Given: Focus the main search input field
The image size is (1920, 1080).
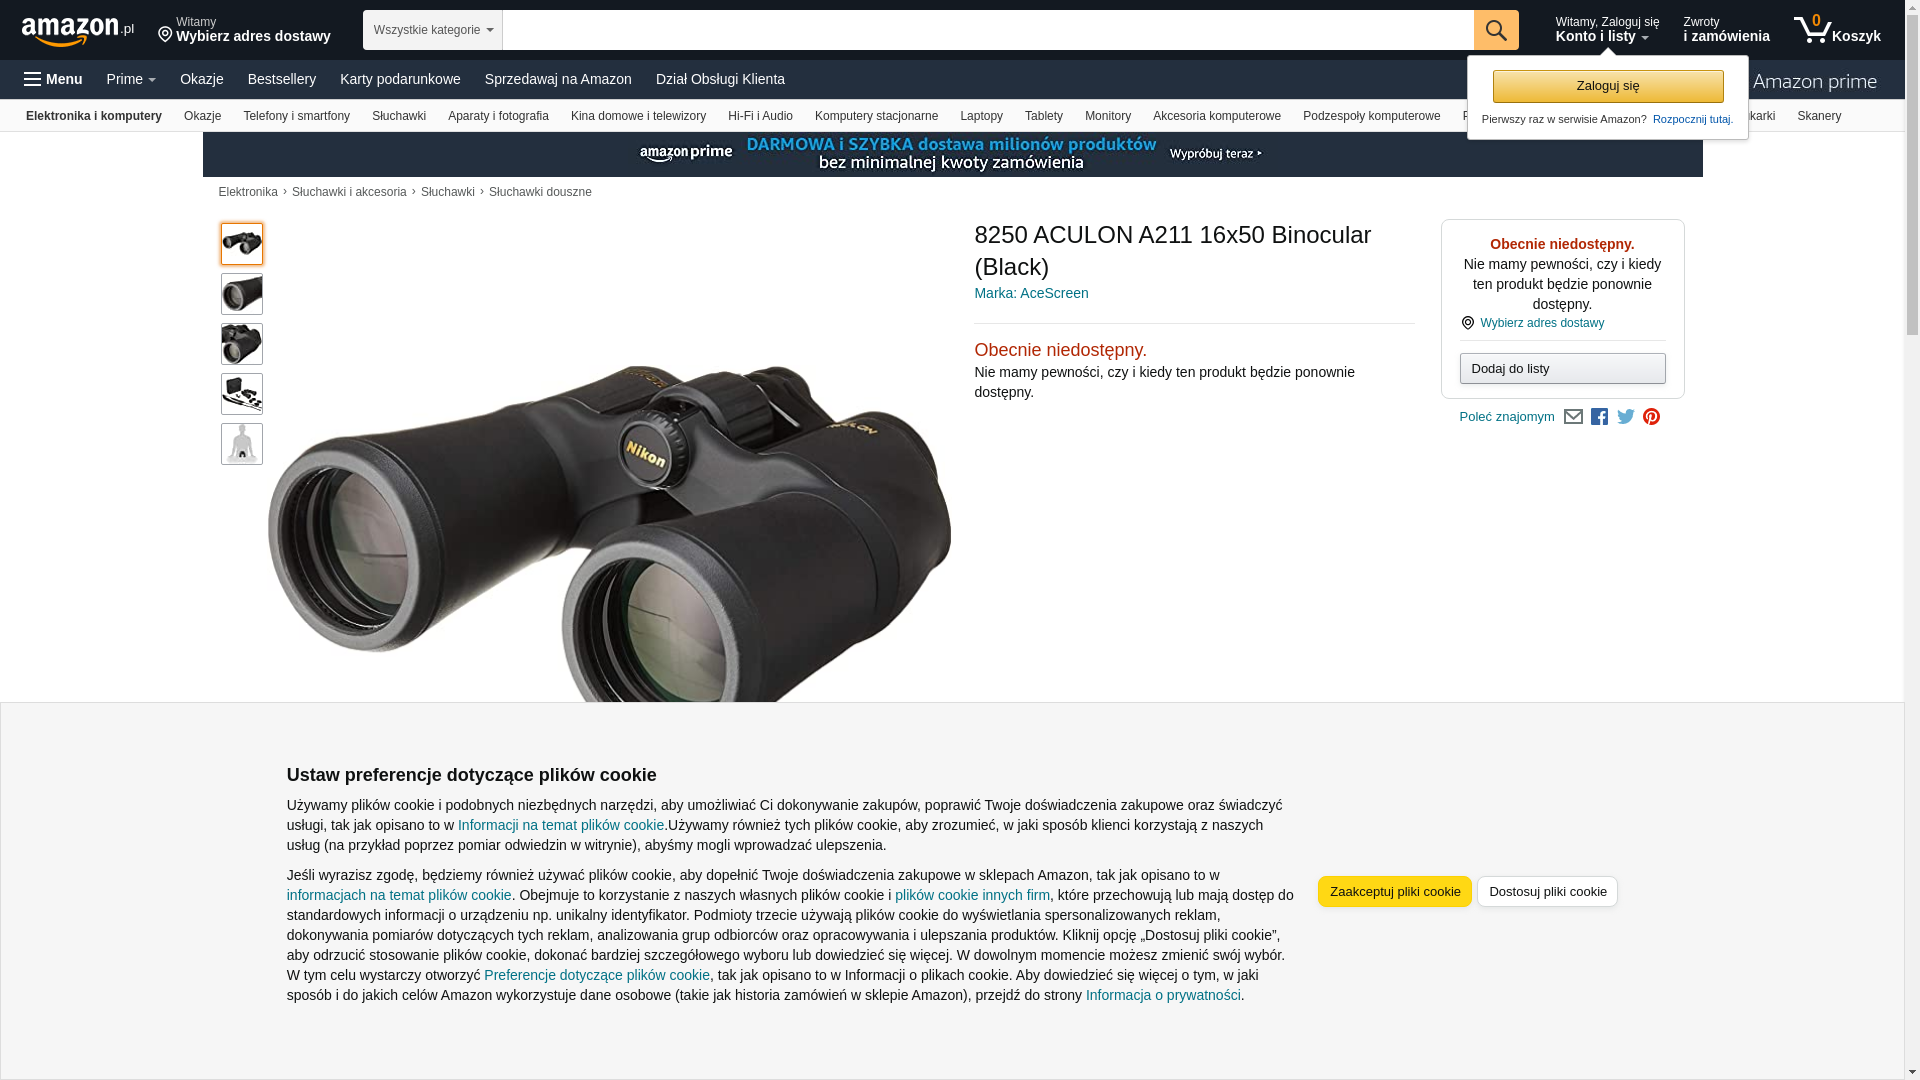Looking at the screenshot, I should (x=987, y=30).
